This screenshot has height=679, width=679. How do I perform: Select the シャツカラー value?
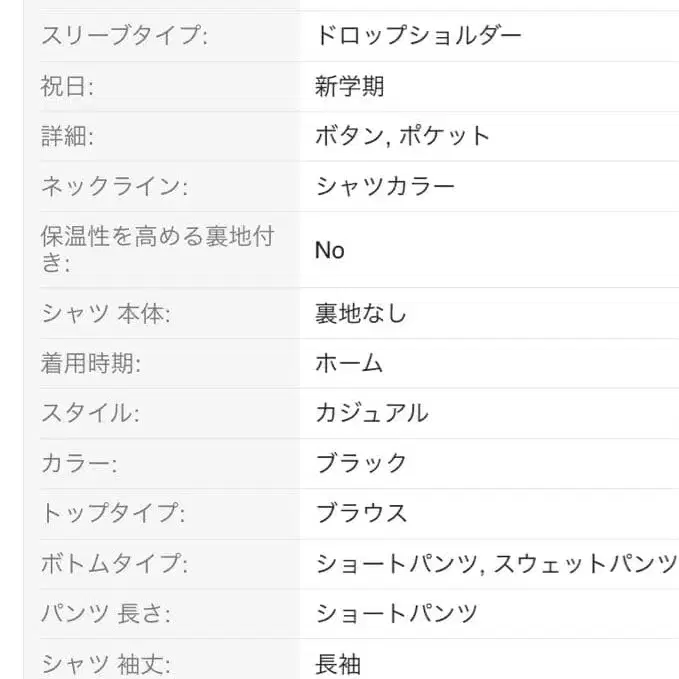(385, 187)
